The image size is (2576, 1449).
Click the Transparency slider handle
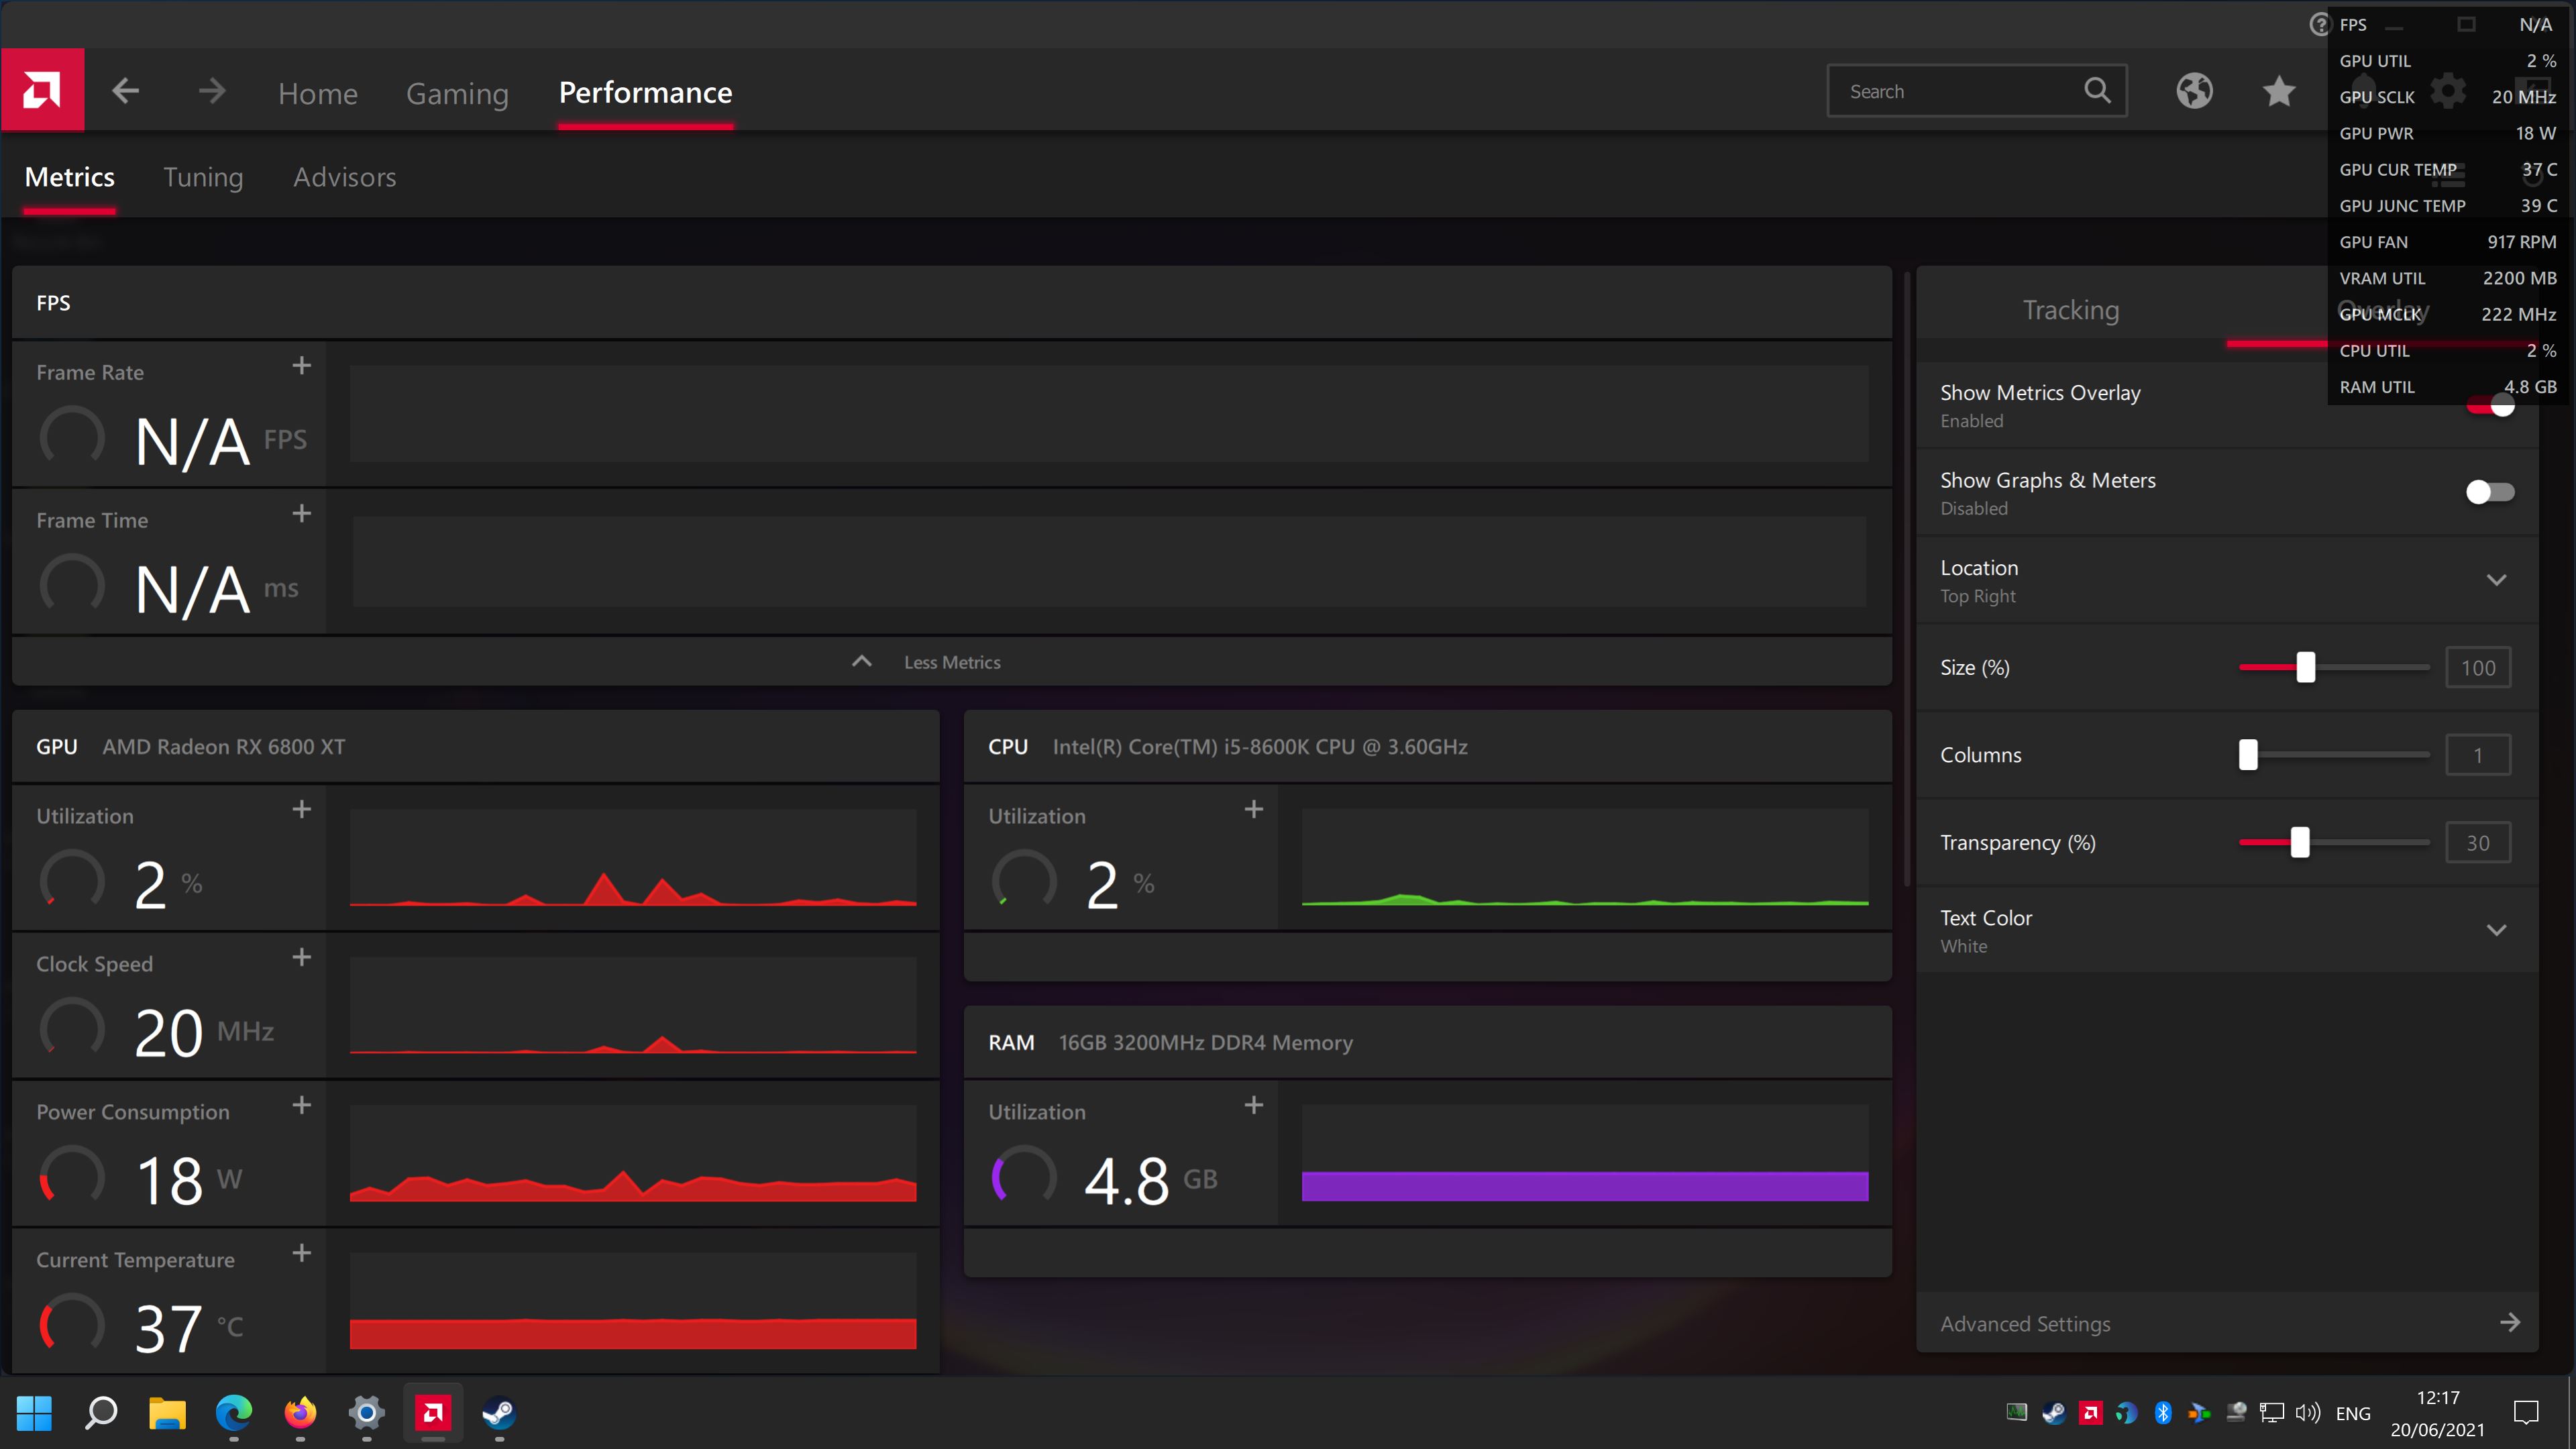(x=2300, y=842)
